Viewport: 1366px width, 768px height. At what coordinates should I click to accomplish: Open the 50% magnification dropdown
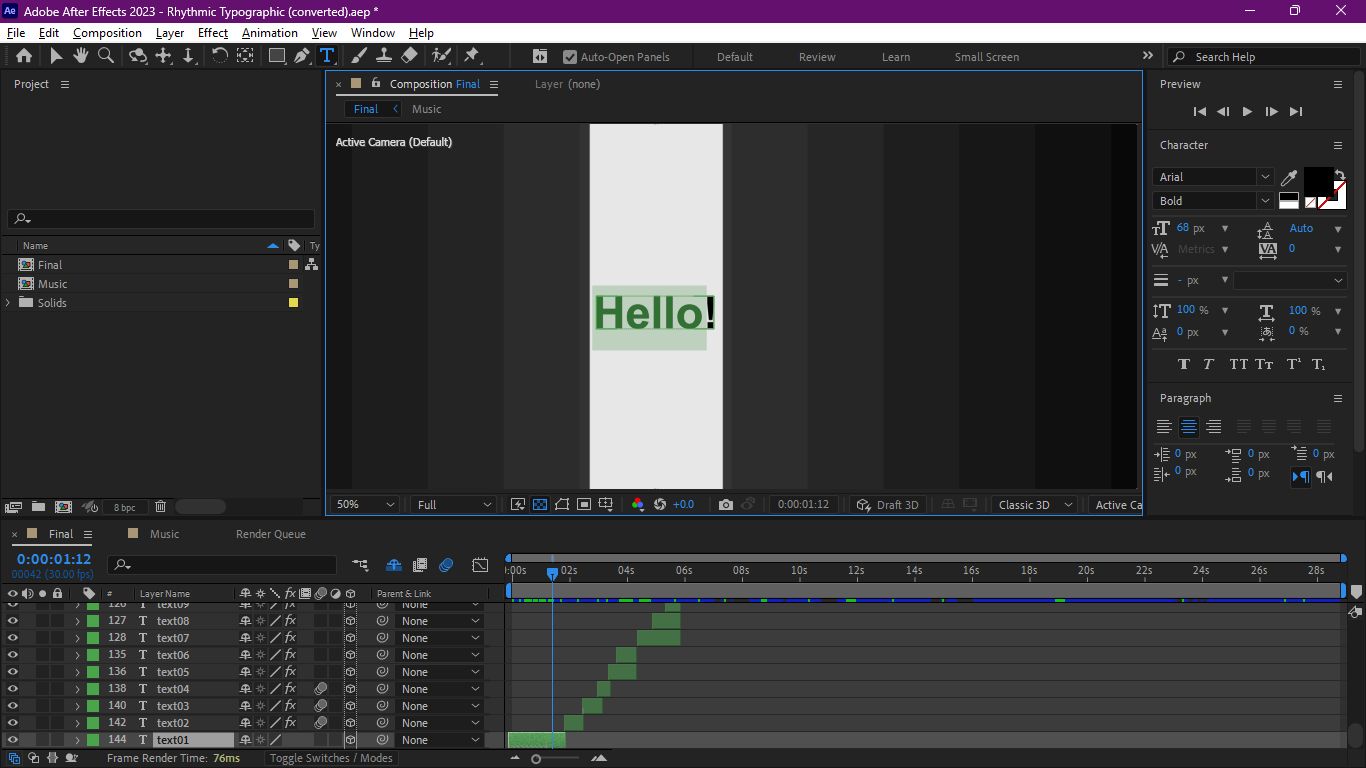(x=365, y=505)
